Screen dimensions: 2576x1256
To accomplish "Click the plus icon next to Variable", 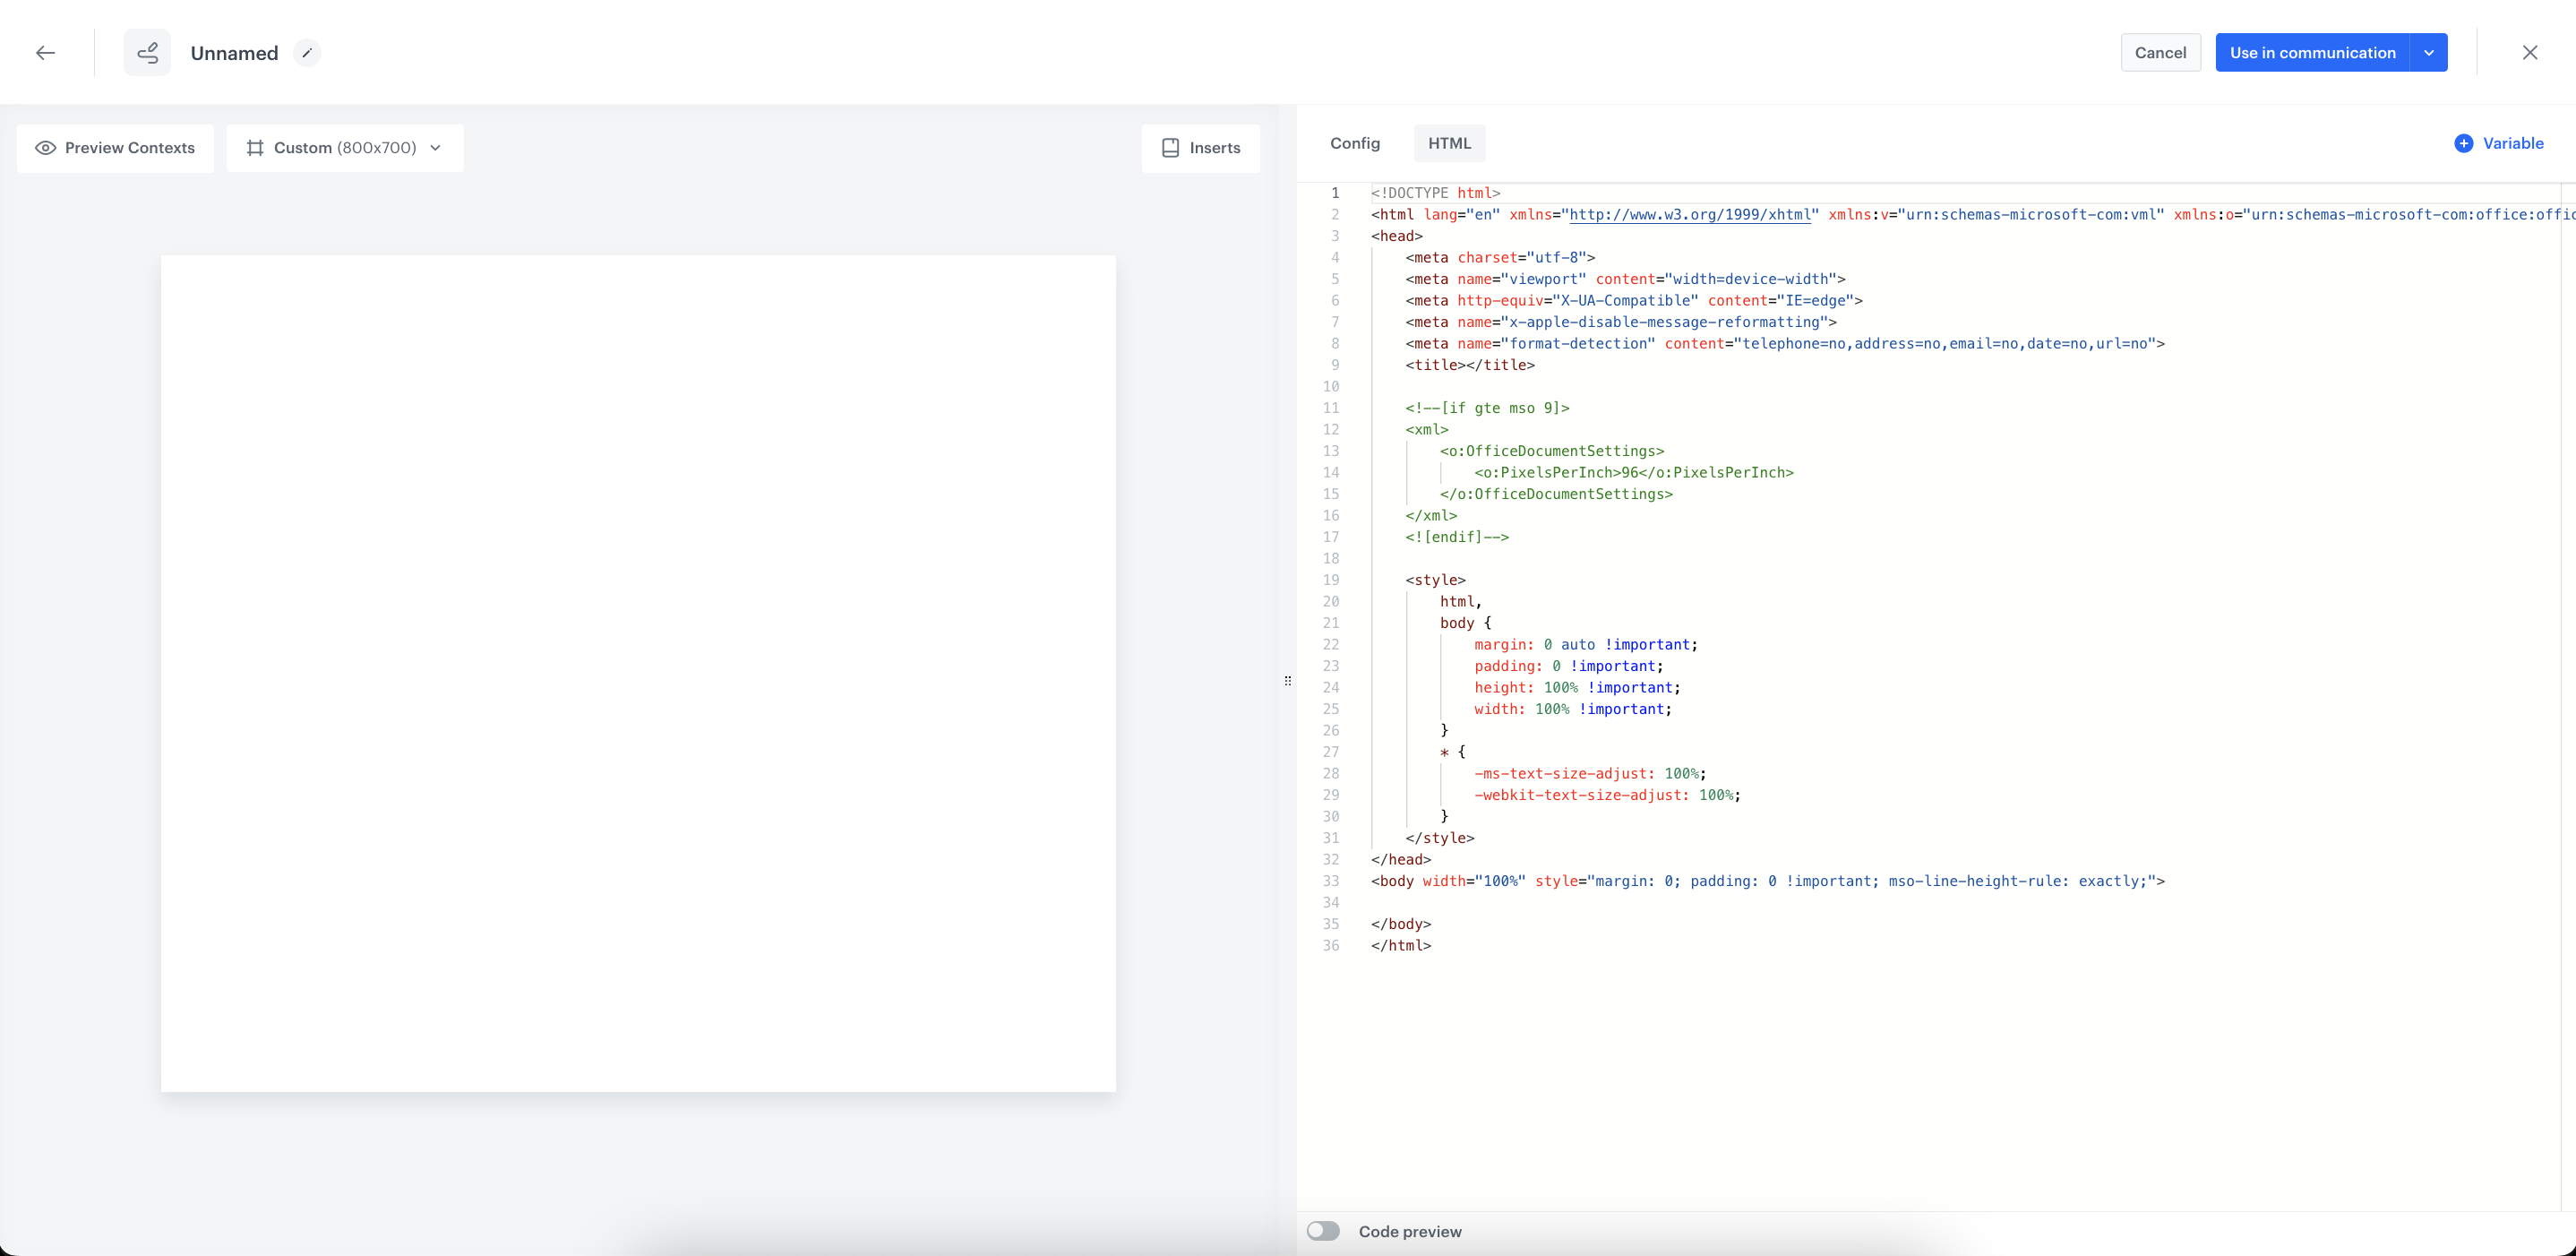I will (2464, 143).
